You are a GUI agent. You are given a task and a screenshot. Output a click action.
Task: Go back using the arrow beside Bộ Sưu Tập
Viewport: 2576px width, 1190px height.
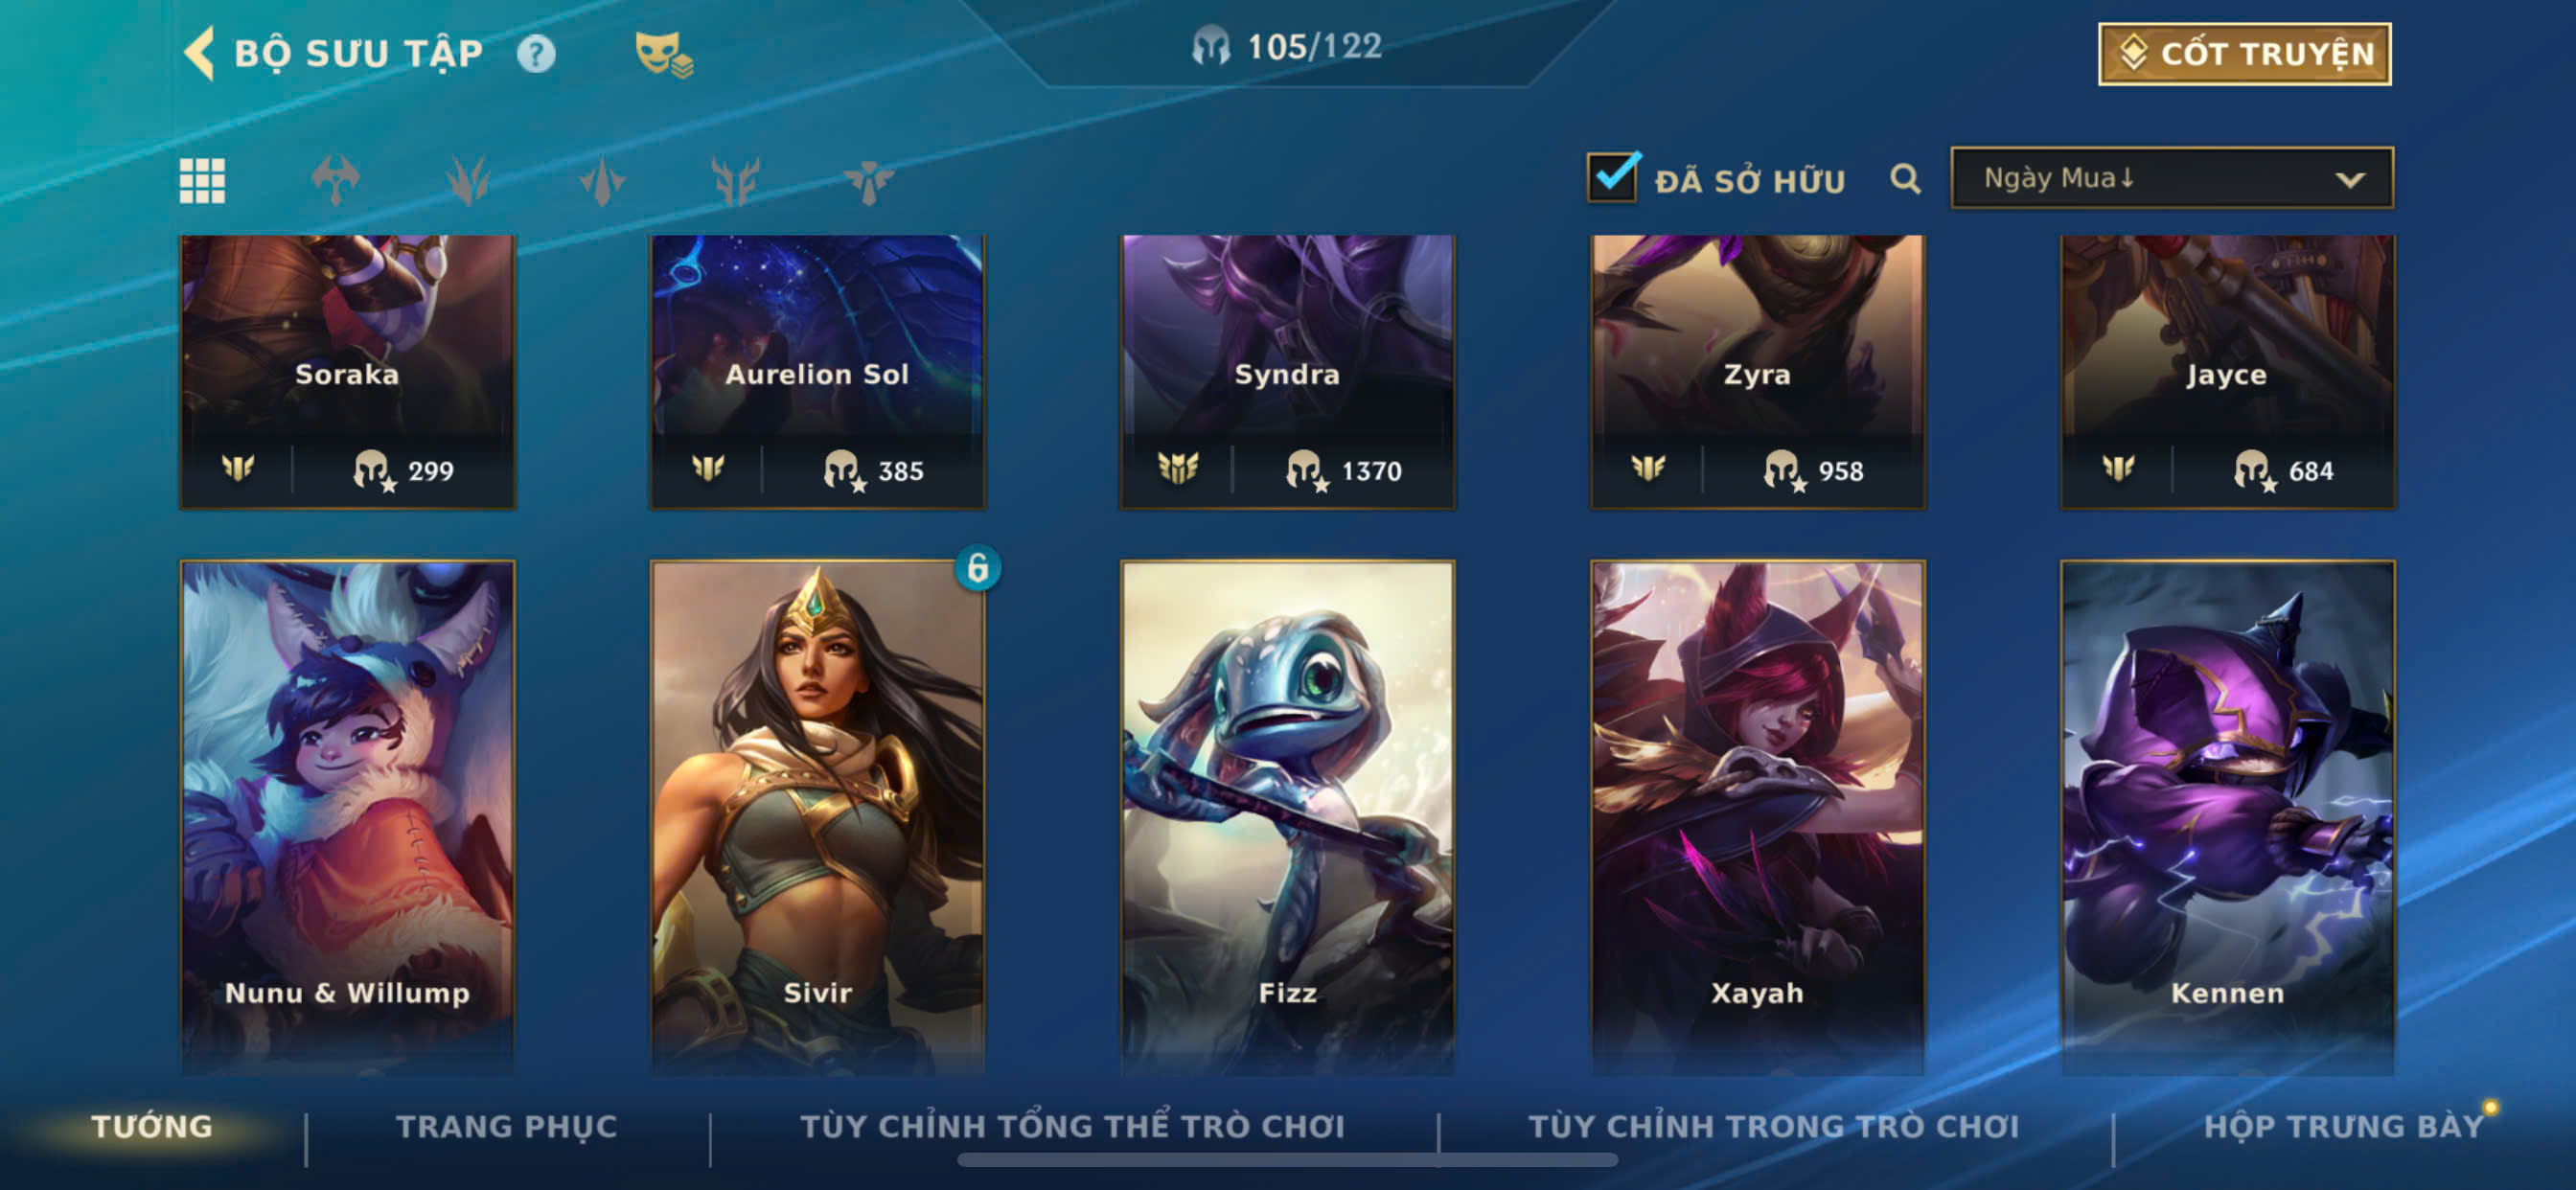click(x=199, y=53)
